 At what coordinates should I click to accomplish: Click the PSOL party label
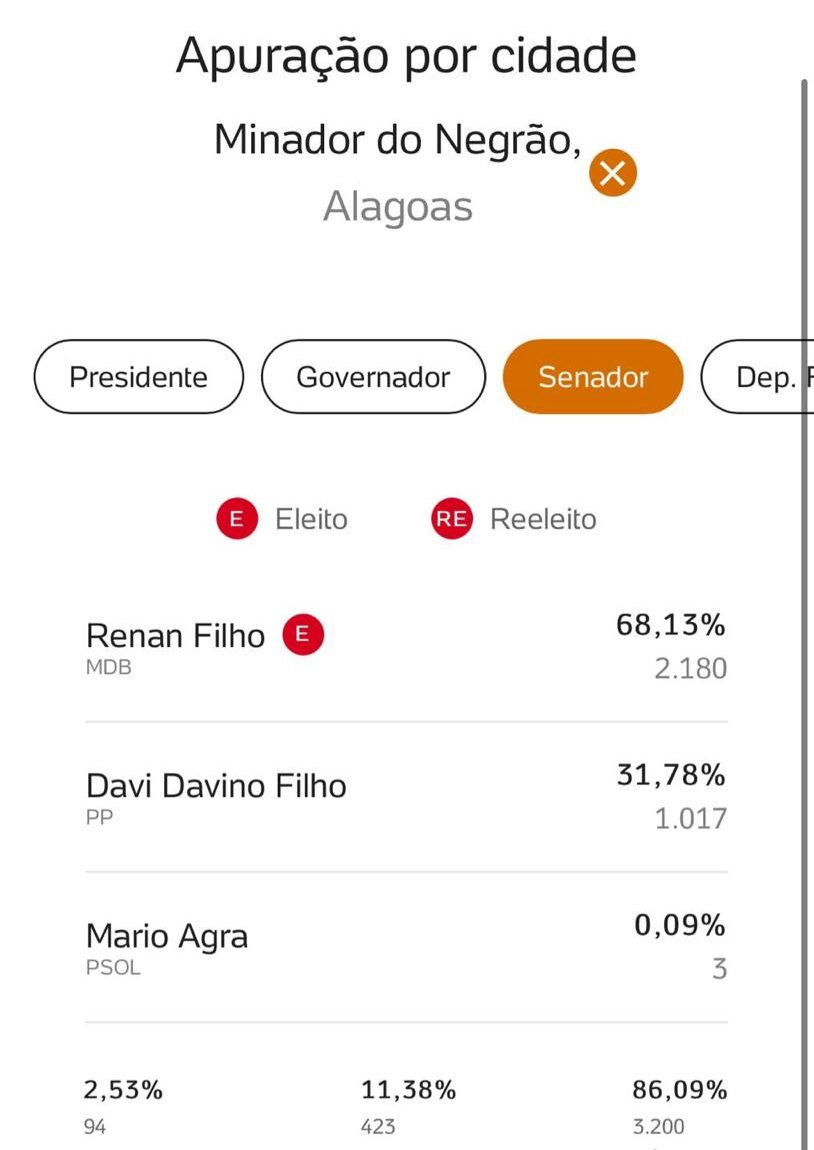(x=113, y=968)
